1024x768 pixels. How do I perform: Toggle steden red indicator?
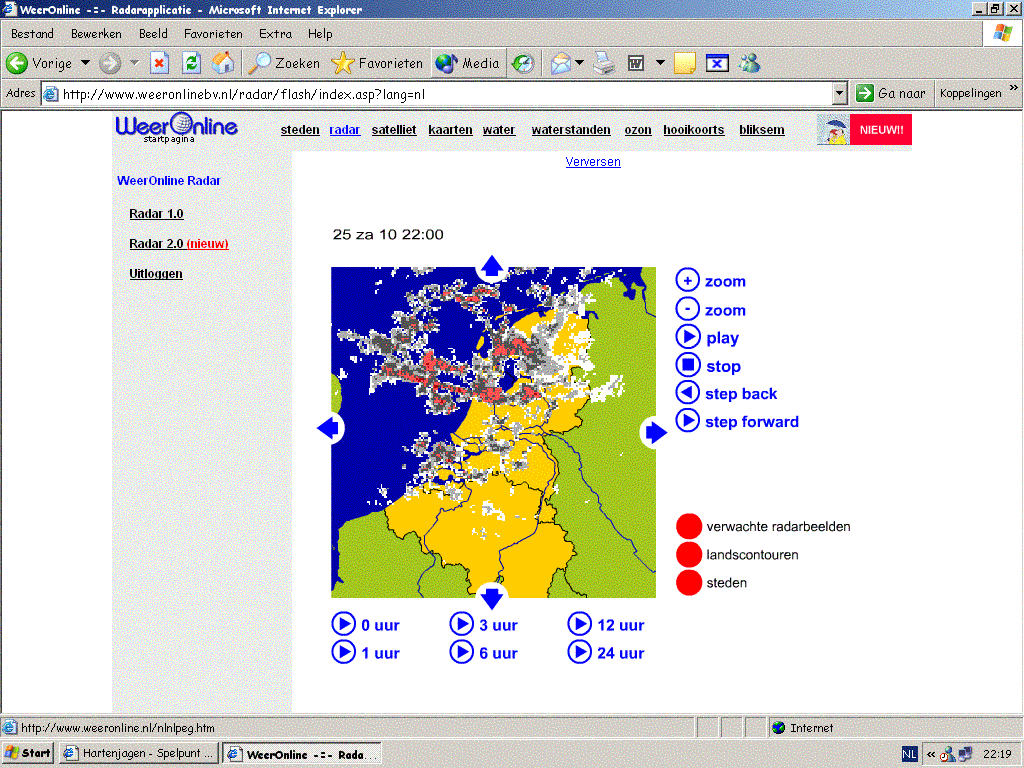coord(688,583)
